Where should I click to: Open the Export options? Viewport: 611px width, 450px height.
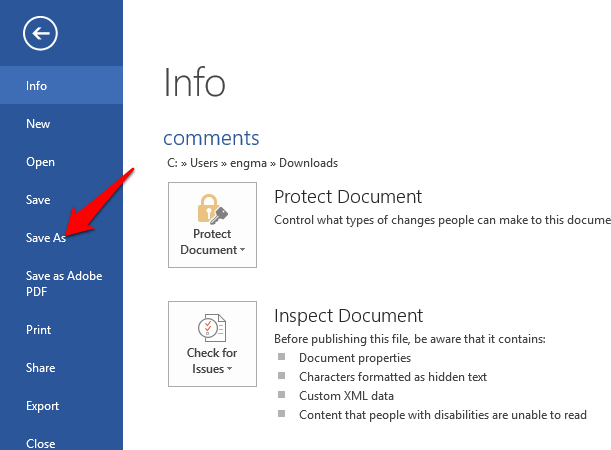[x=61, y=406]
